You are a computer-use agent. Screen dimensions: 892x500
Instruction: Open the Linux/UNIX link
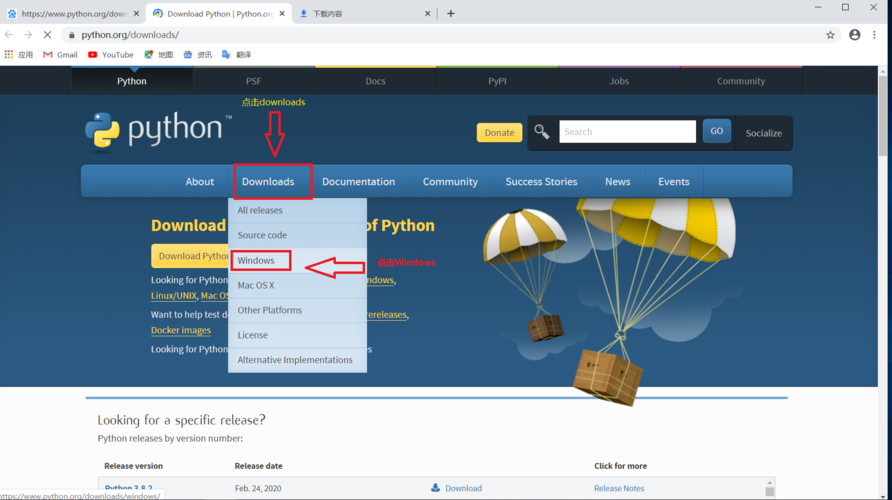174,296
